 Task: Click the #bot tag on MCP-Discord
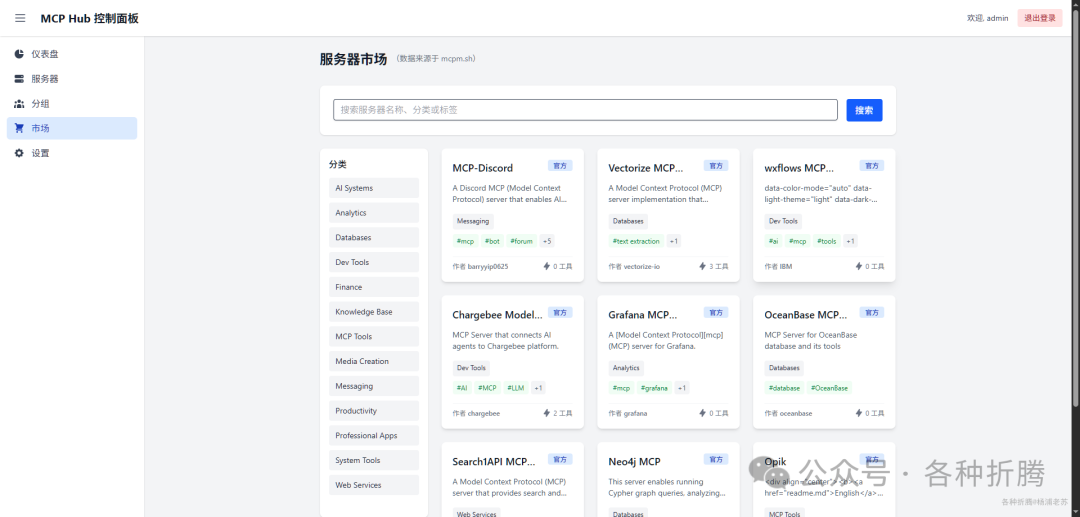492,241
